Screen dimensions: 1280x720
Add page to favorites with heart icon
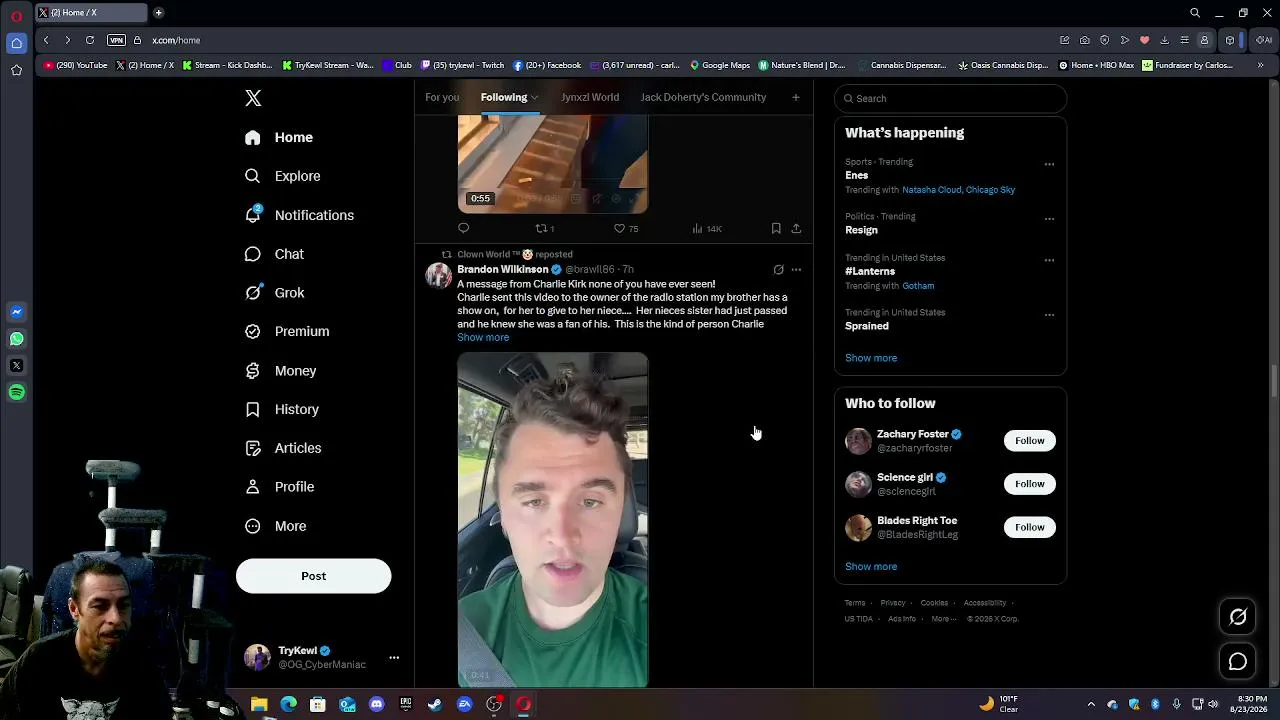click(x=1145, y=40)
